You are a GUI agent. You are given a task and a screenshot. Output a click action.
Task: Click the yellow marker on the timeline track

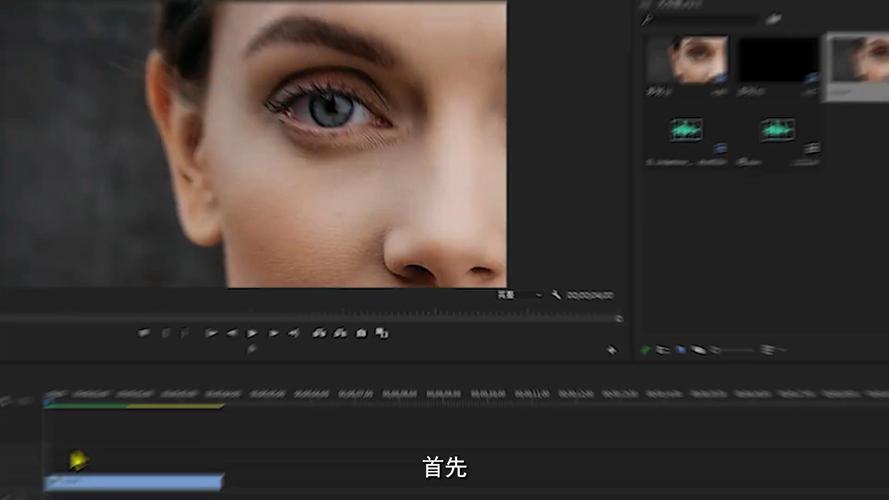[78, 460]
